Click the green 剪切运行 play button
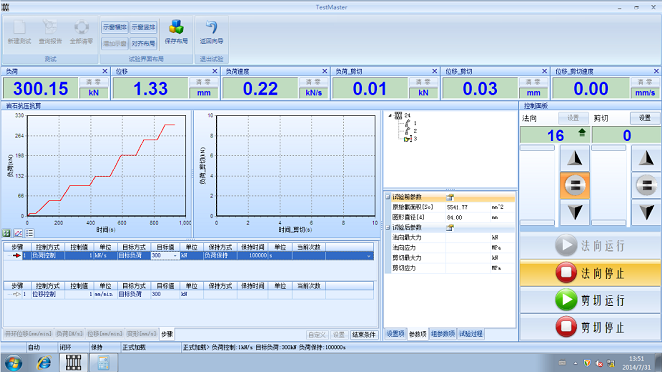This screenshot has height=372, width=662. tap(566, 300)
